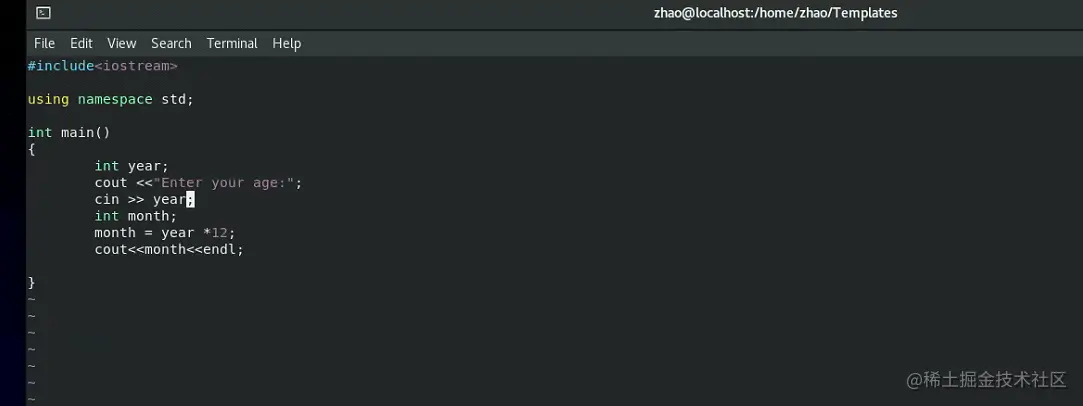Image resolution: width=1083 pixels, height=406 pixels.
Task: Click the window title zhao@localhost
Action: click(776, 12)
